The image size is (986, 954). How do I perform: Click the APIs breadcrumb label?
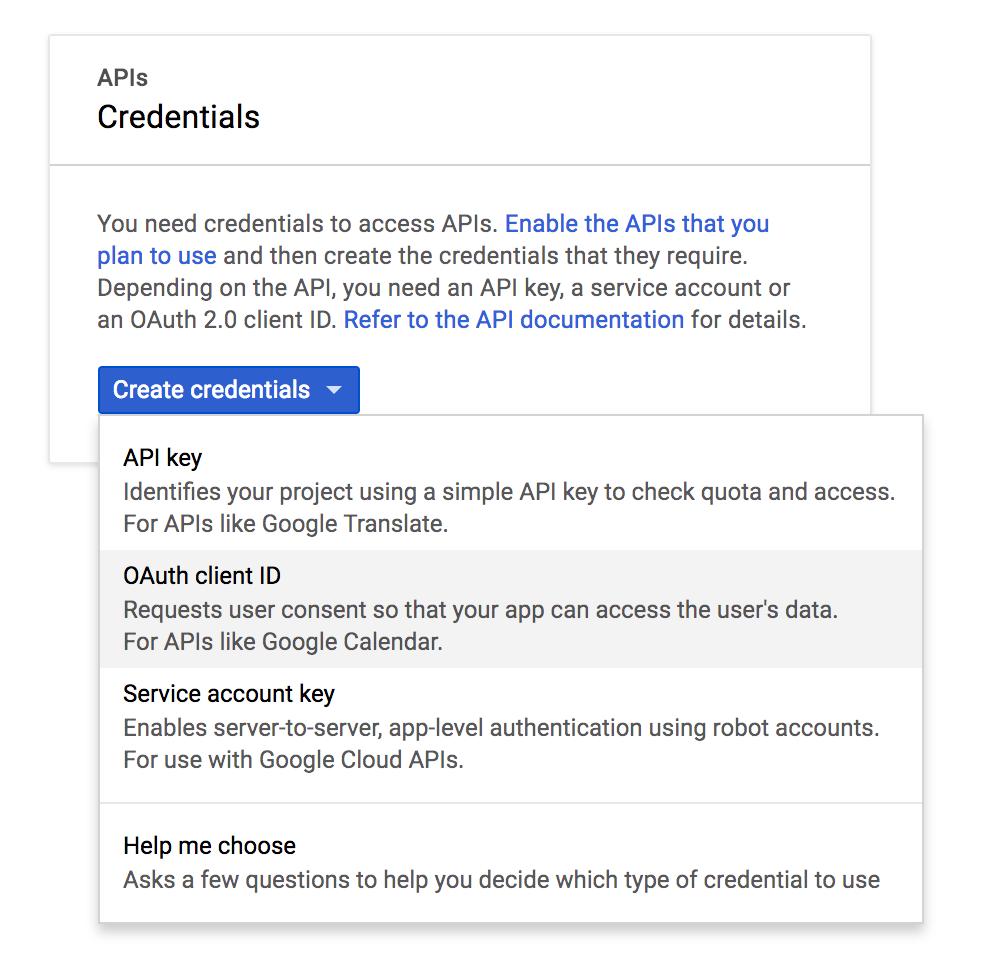click(122, 77)
